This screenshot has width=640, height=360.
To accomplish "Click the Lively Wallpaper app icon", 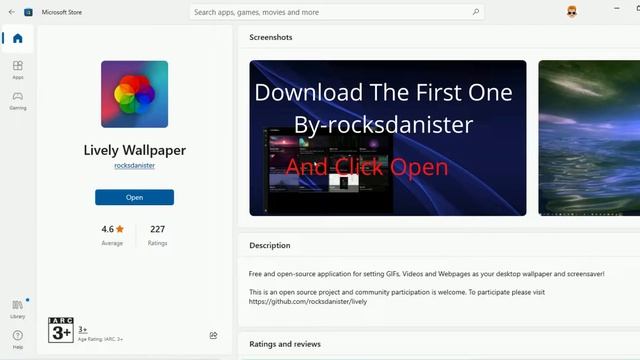I will tap(134, 94).
